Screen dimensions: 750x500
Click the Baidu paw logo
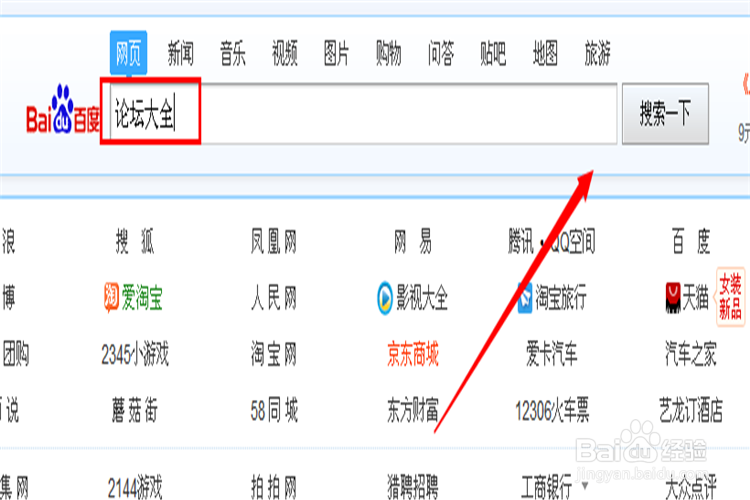(63, 110)
